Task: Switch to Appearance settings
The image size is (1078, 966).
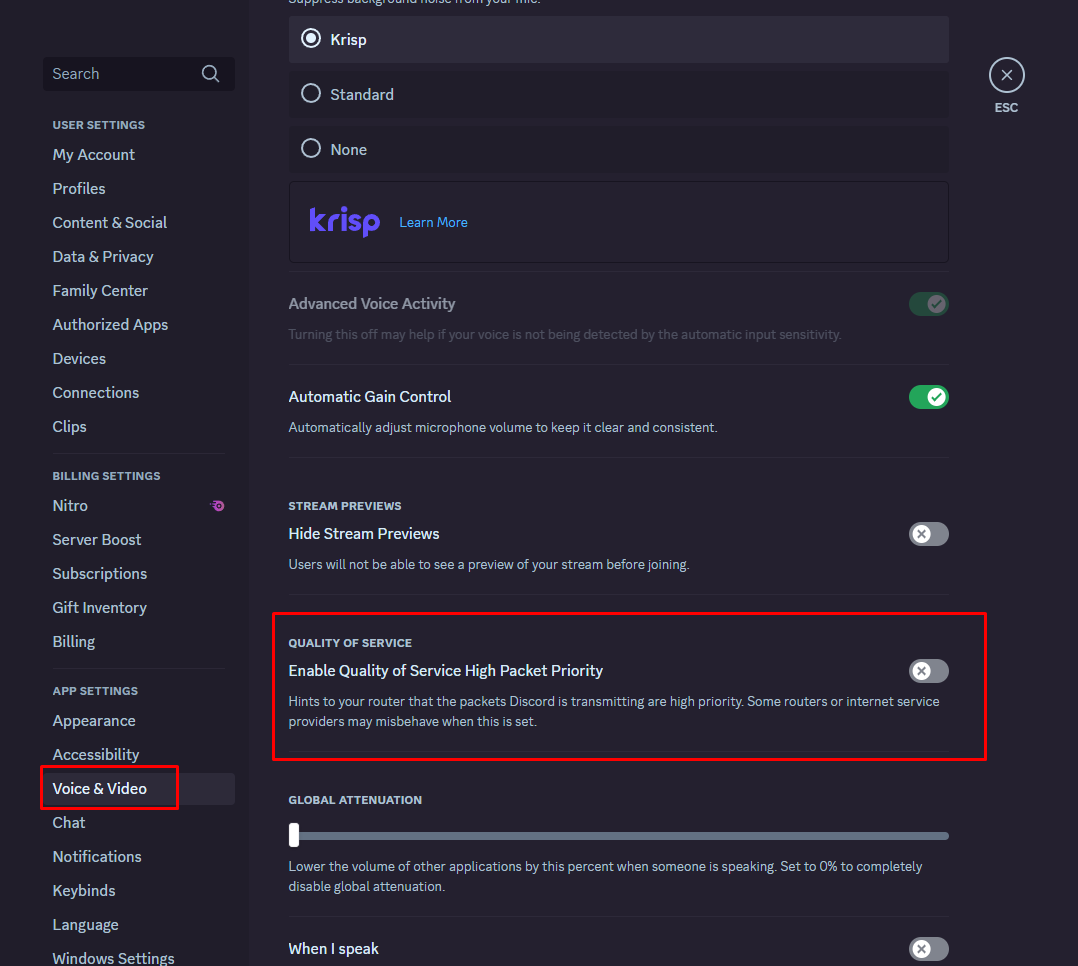Action: pos(94,721)
